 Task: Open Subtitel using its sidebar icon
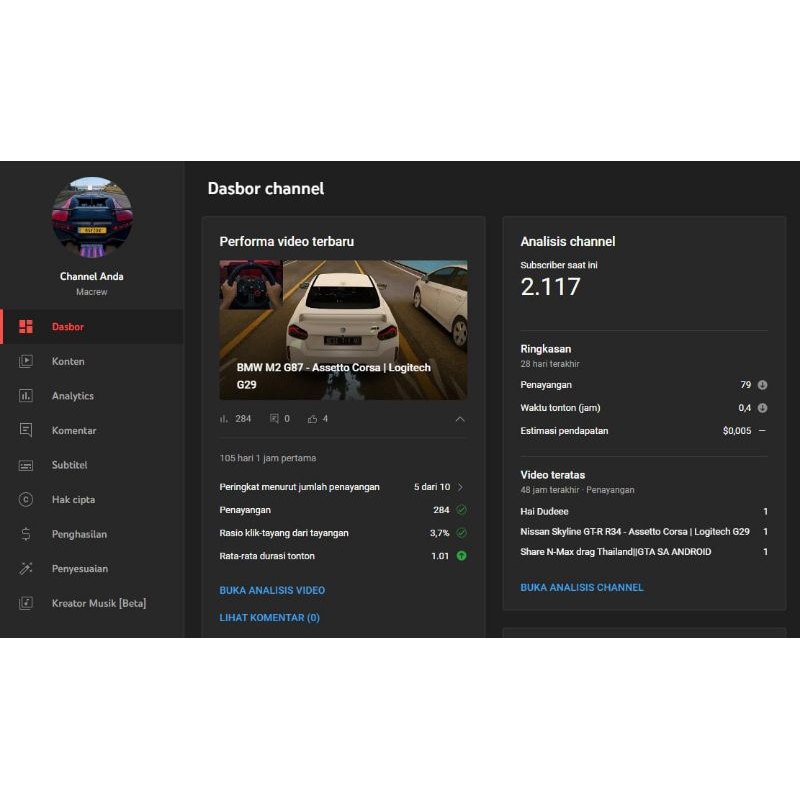[29, 465]
